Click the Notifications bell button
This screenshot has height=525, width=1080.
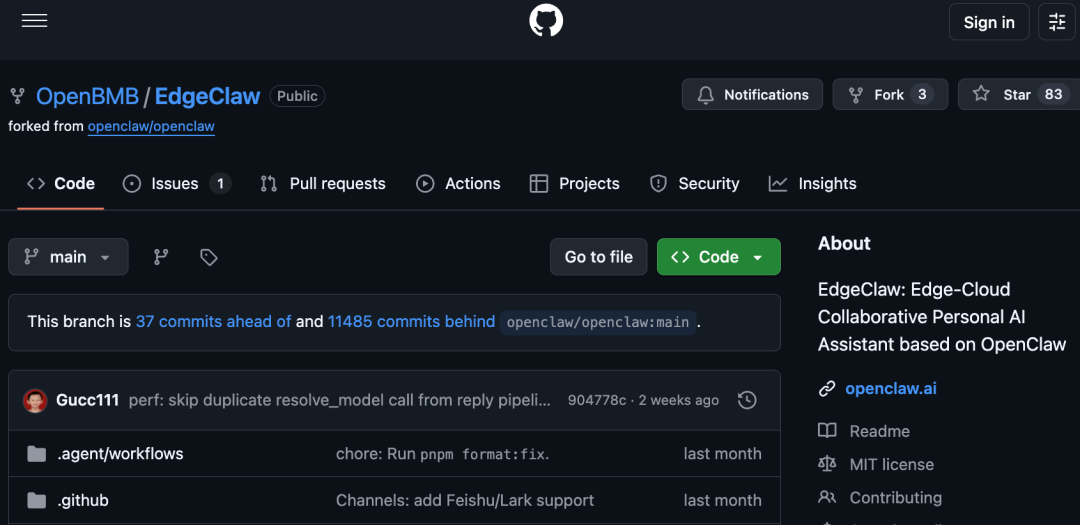[x=752, y=95]
